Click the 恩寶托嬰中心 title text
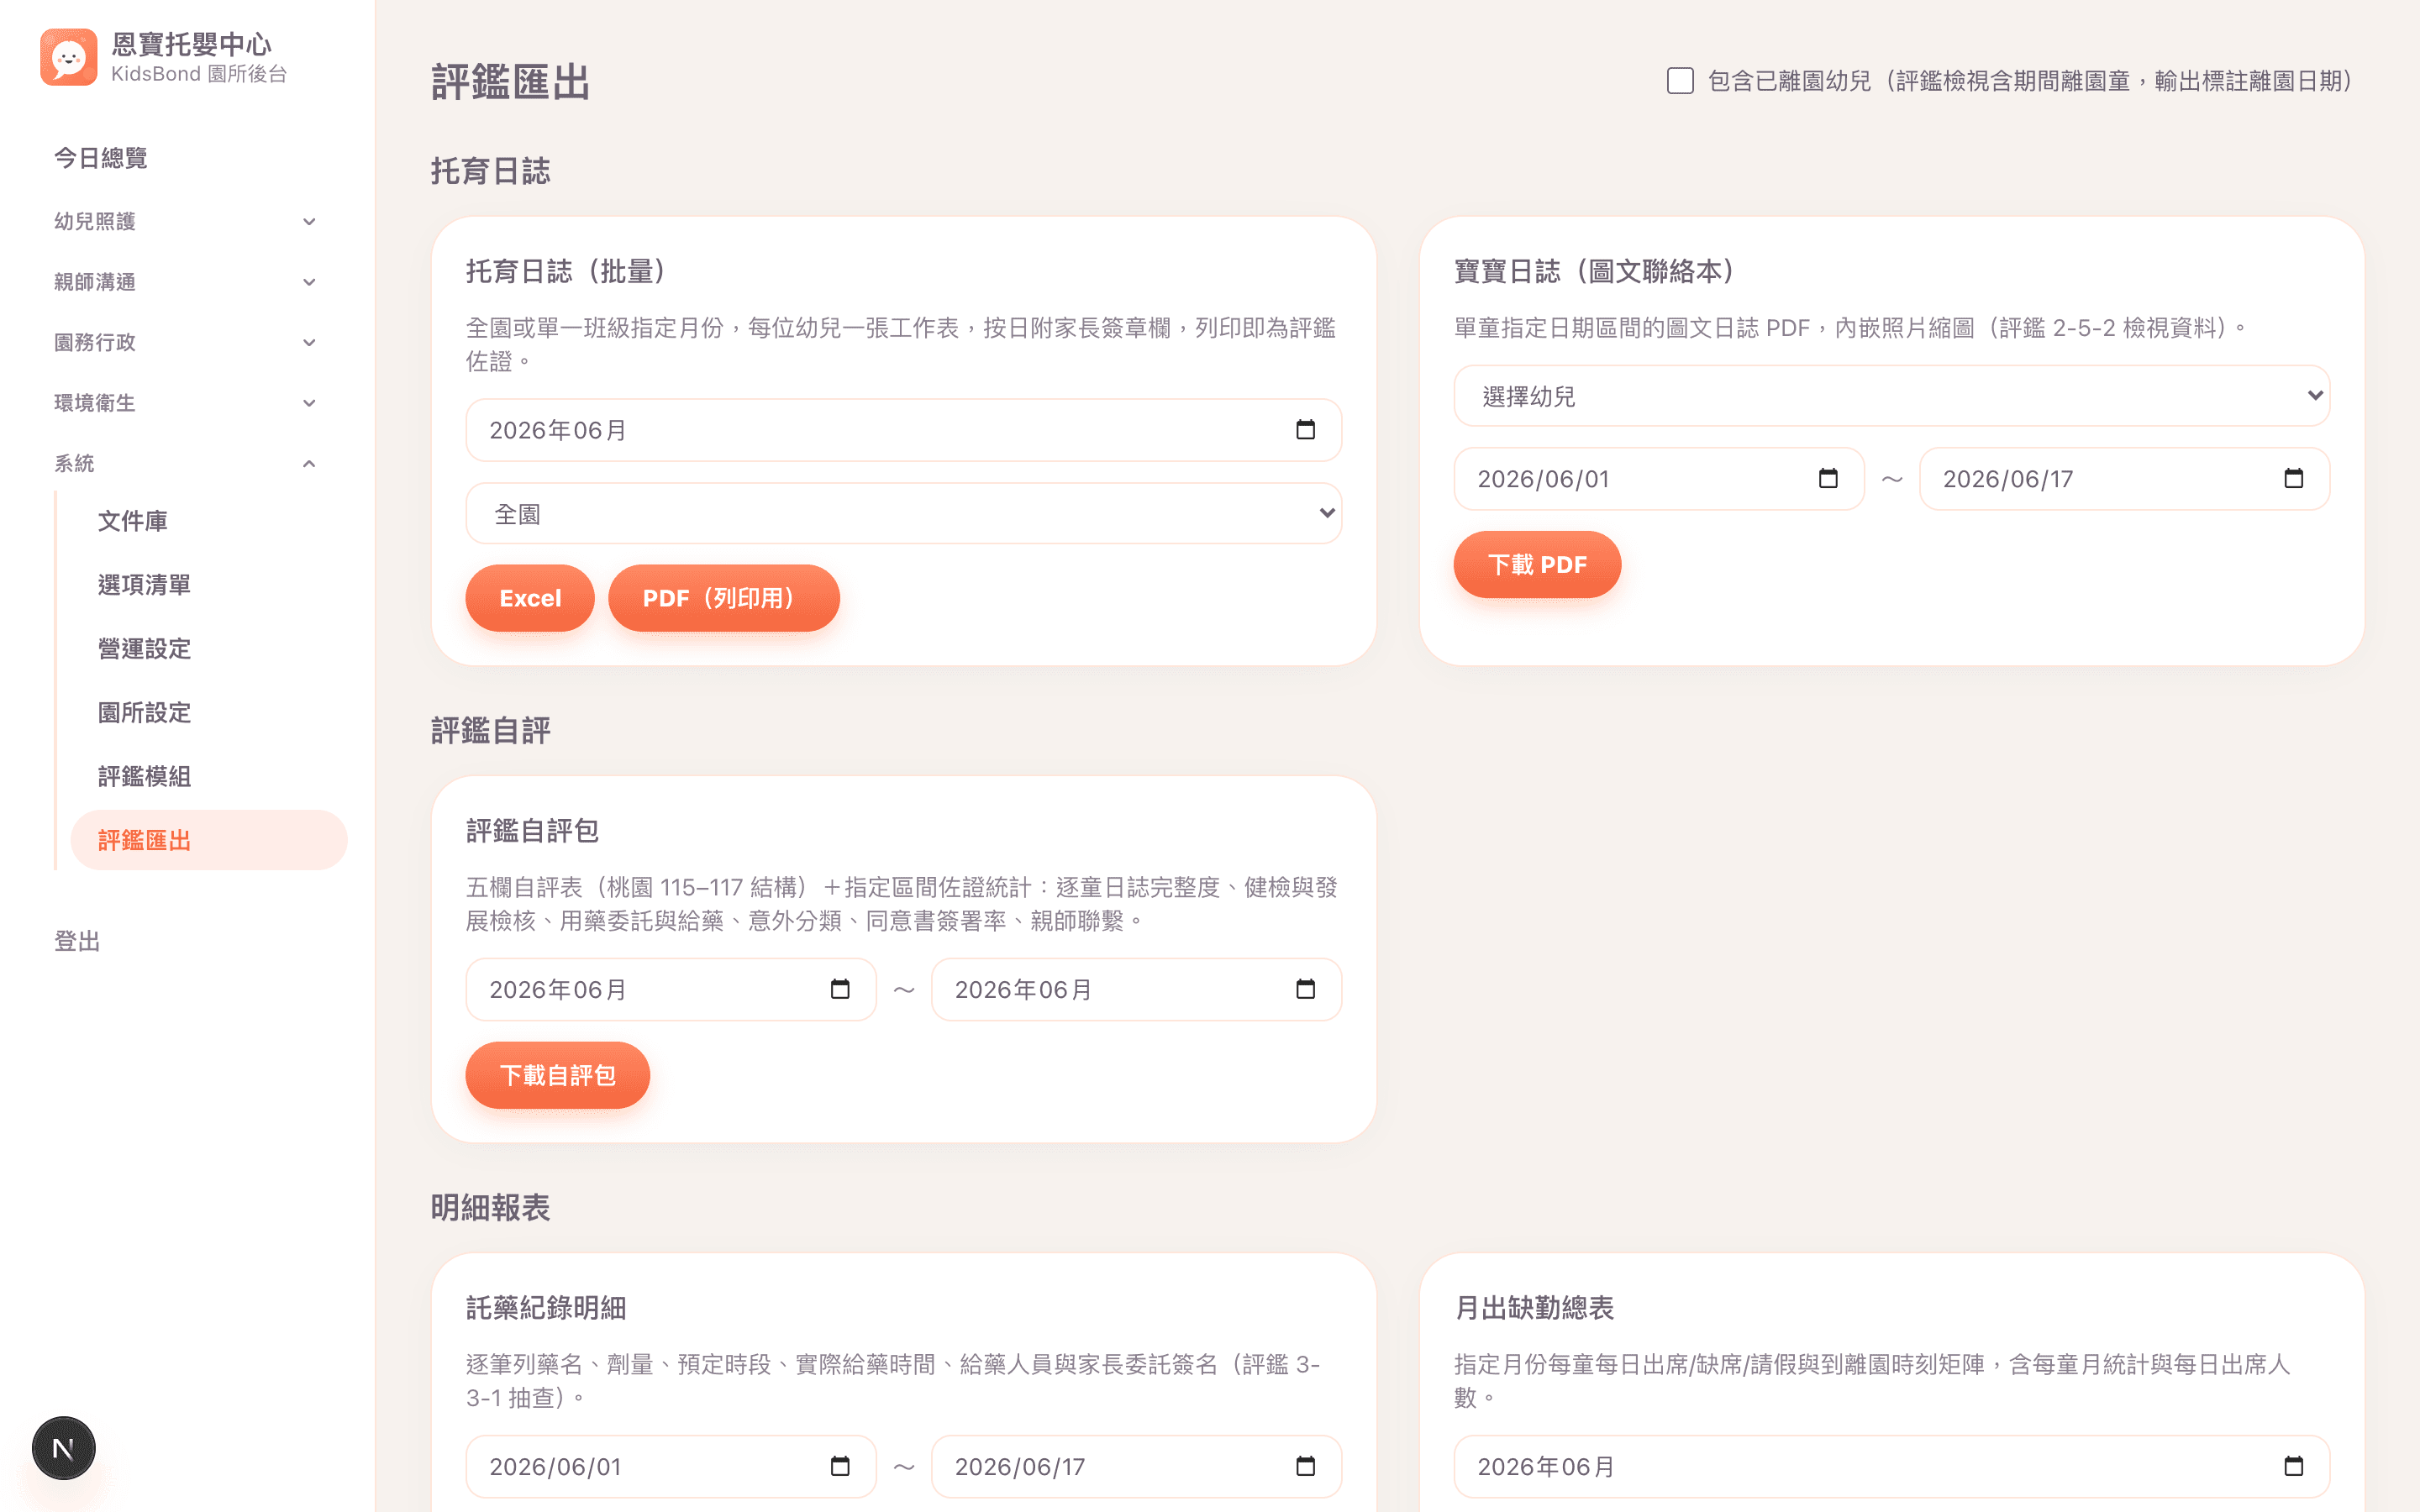 pyautogui.click(x=191, y=44)
